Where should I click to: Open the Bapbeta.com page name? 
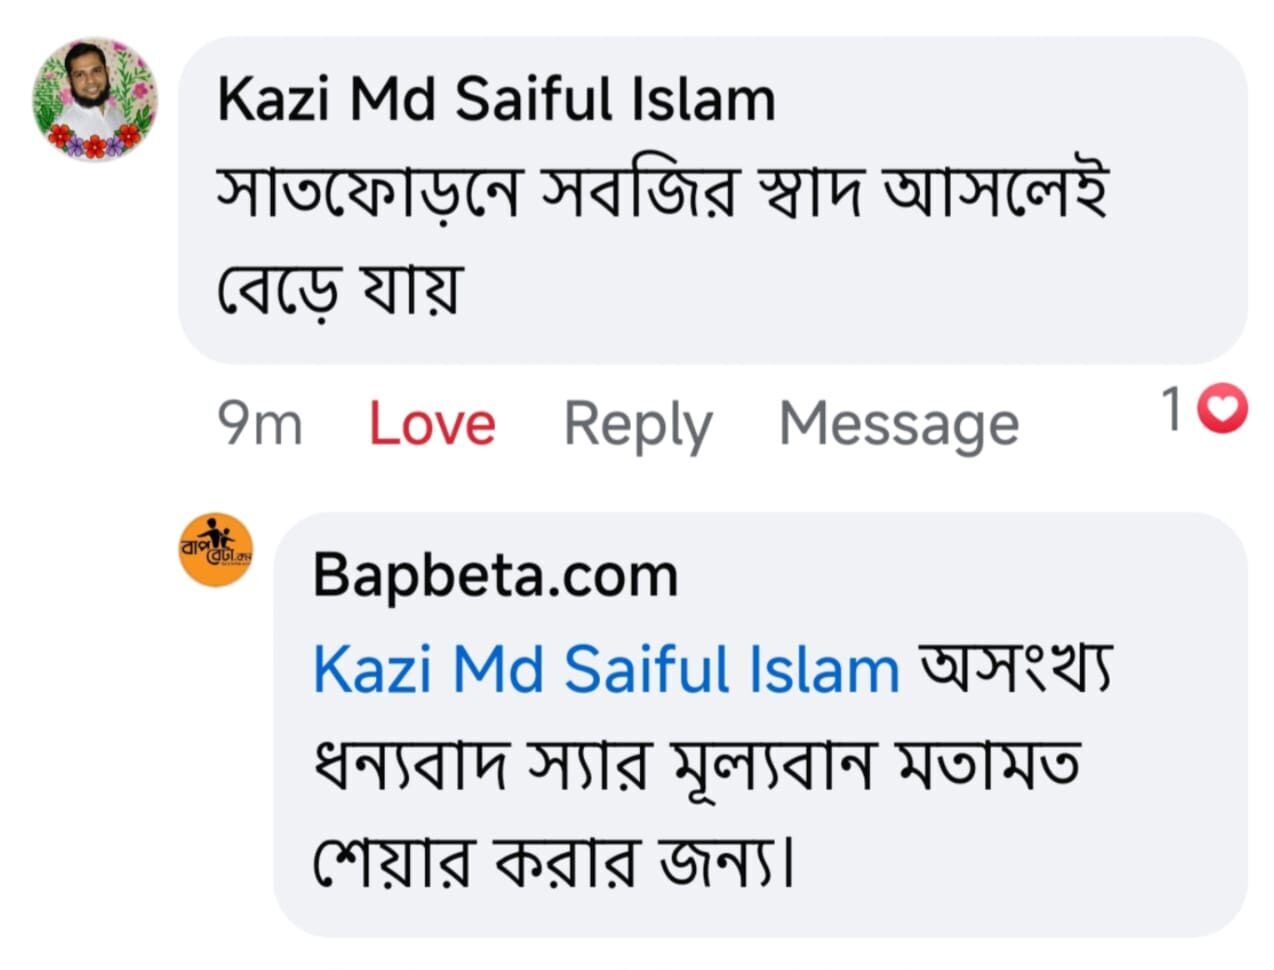click(496, 576)
